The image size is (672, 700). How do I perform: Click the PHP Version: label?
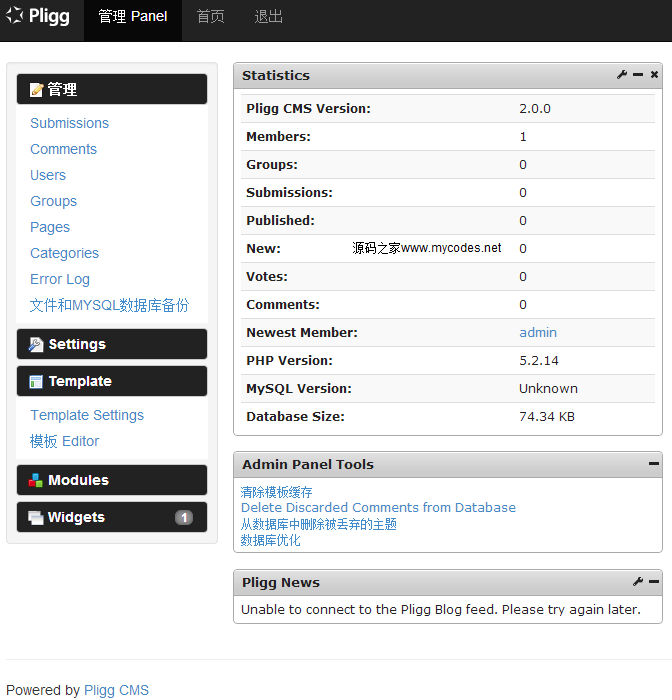[289, 361]
